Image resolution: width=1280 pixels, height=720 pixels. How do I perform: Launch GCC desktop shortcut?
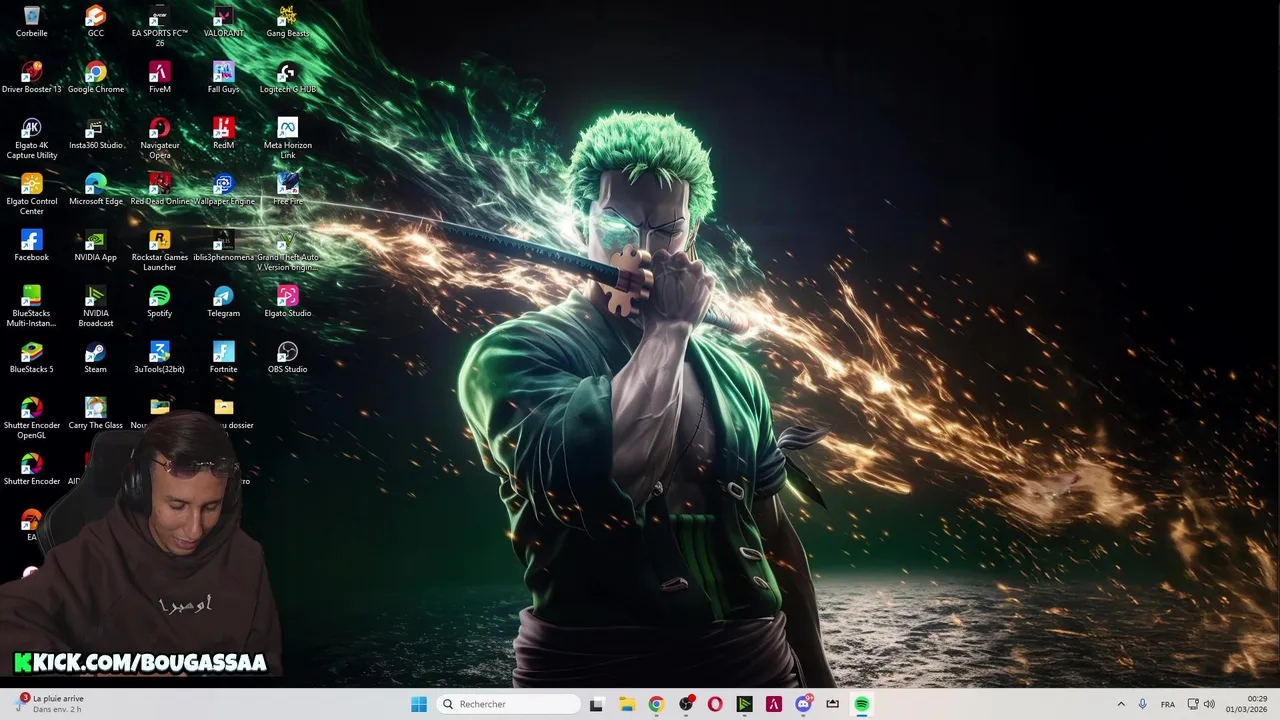(96, 22)
